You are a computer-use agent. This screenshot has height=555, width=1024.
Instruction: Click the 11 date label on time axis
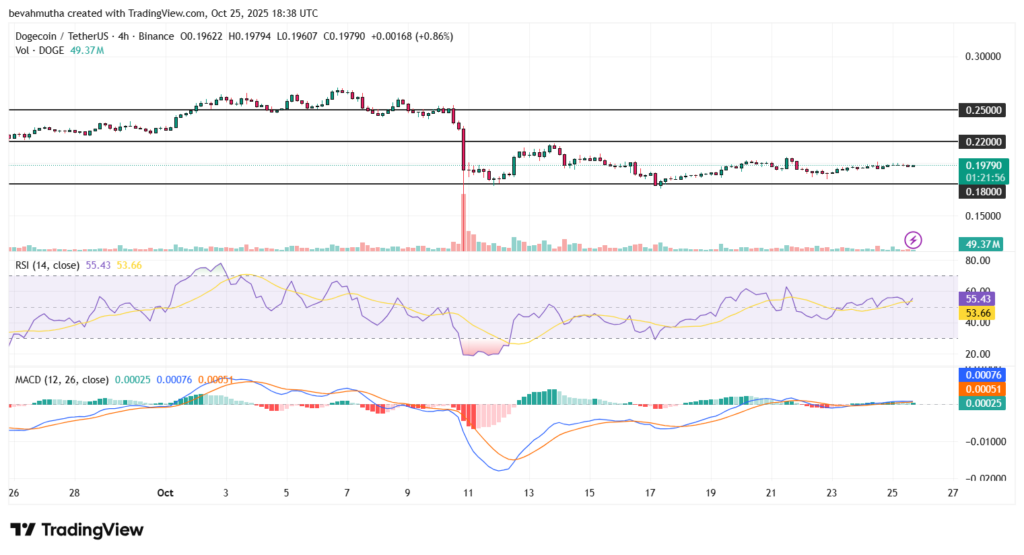coord(468,493)
